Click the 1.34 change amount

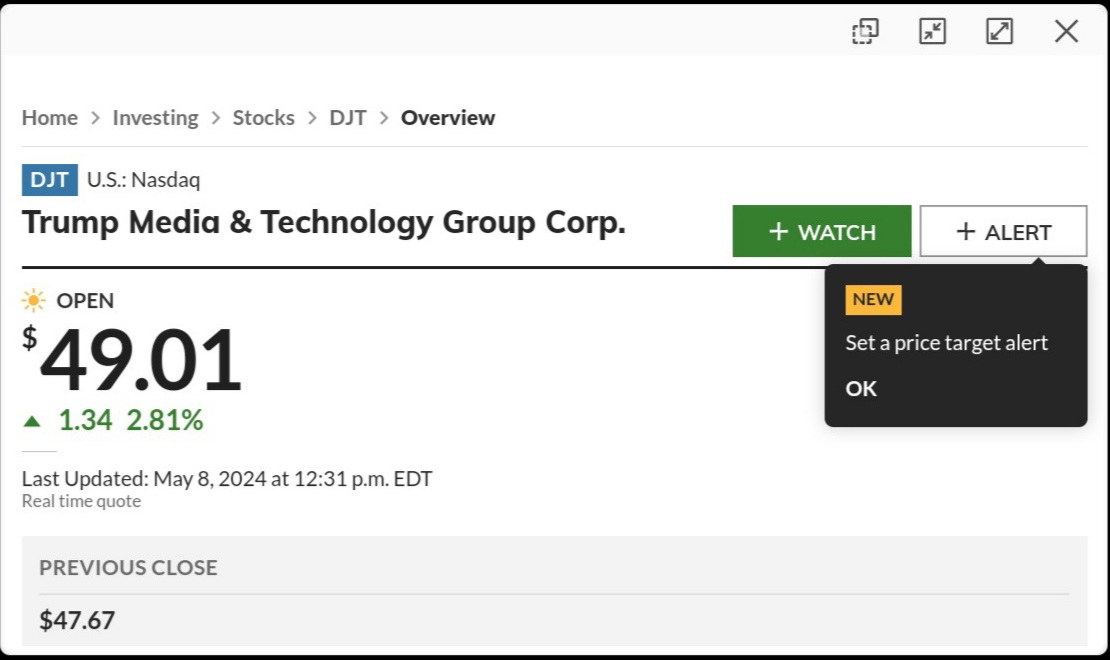pos(85,421)
